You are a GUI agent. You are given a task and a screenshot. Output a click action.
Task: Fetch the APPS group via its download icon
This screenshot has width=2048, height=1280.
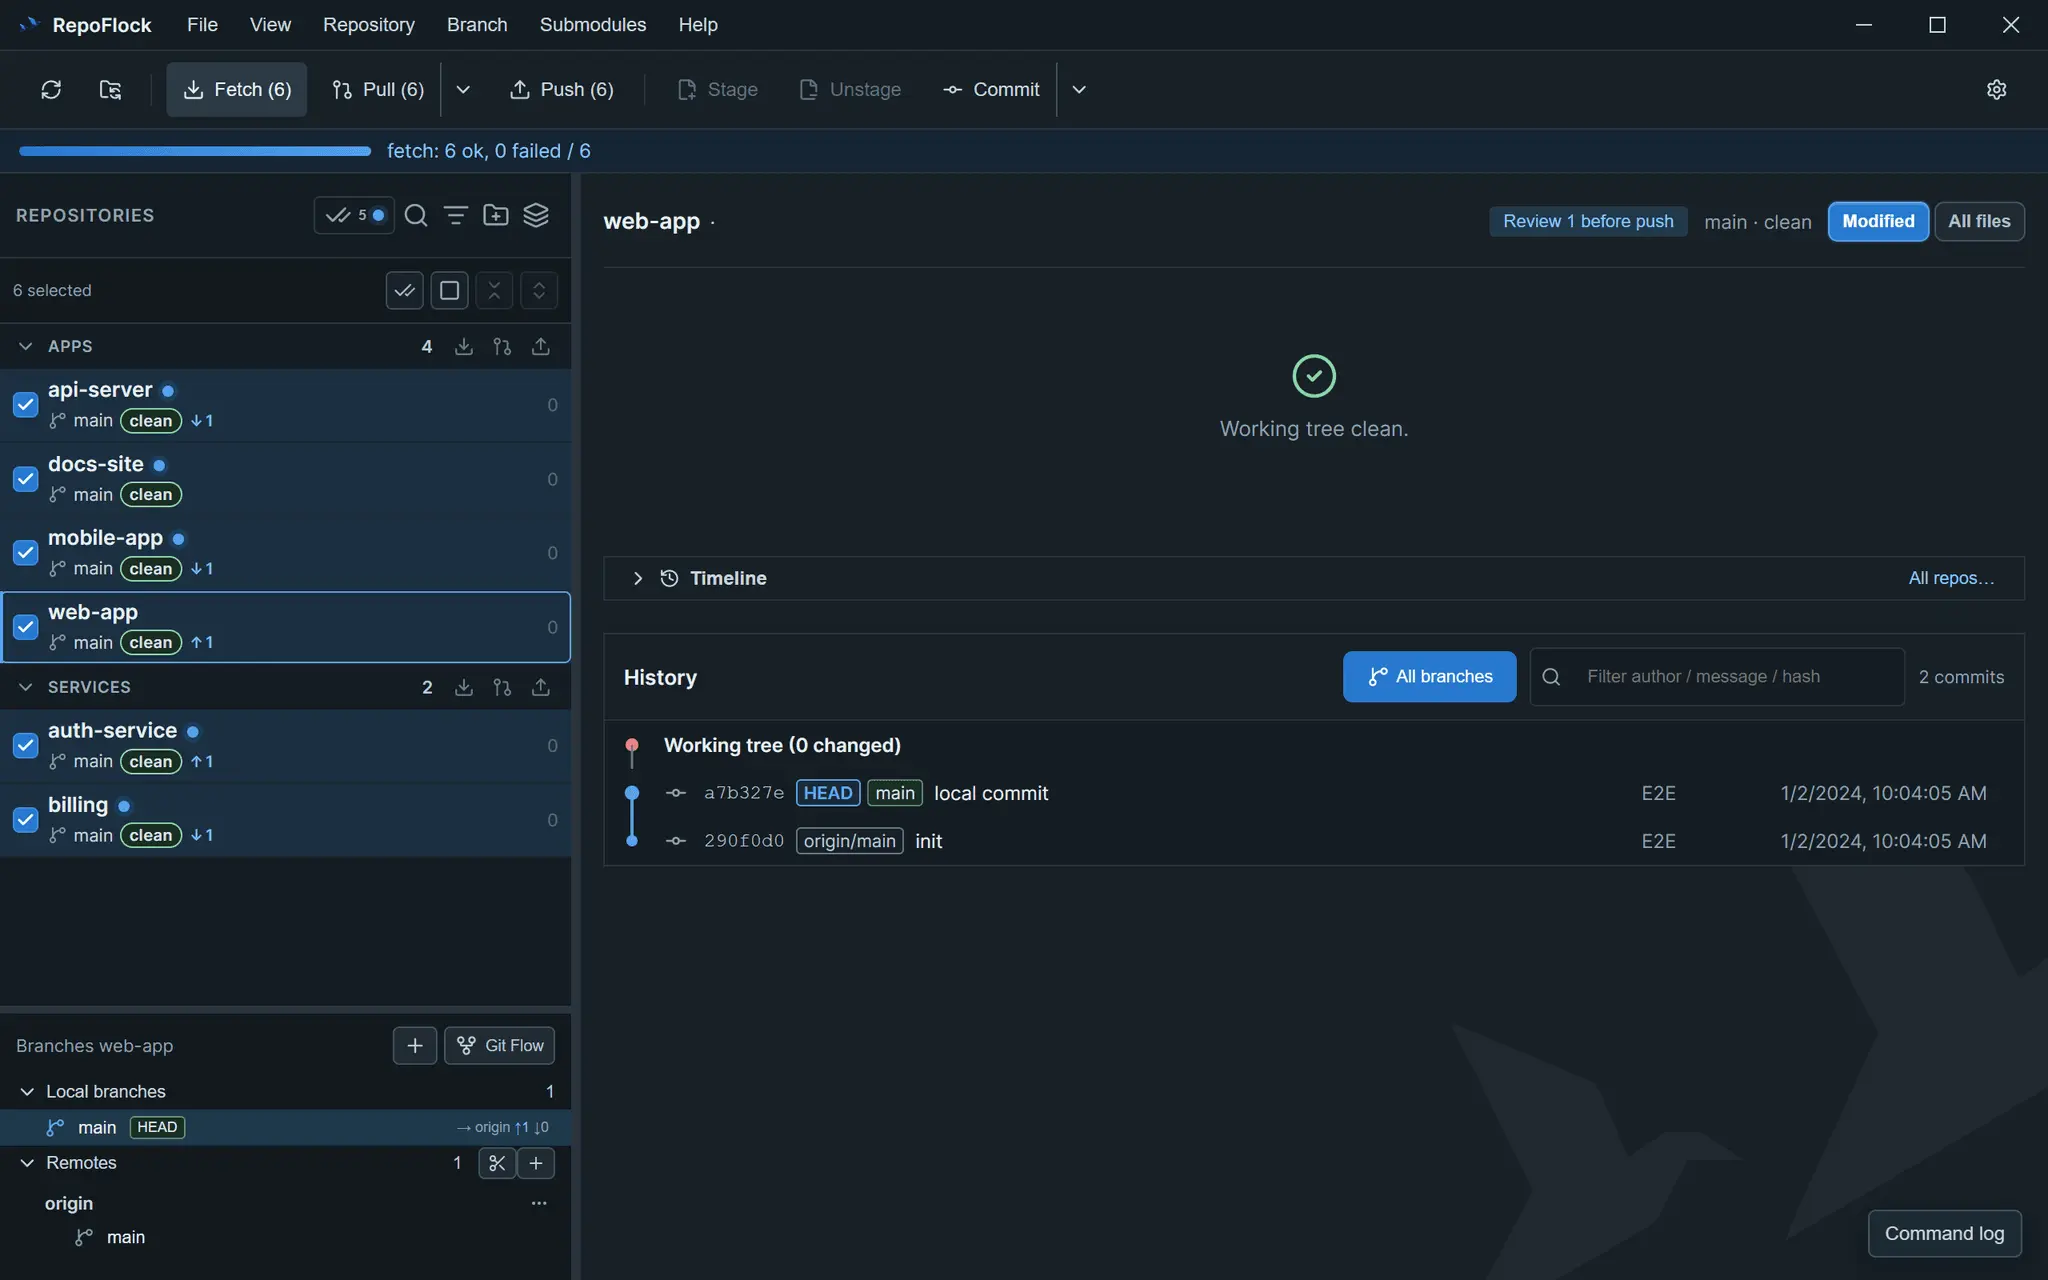(x=464, y=347)
